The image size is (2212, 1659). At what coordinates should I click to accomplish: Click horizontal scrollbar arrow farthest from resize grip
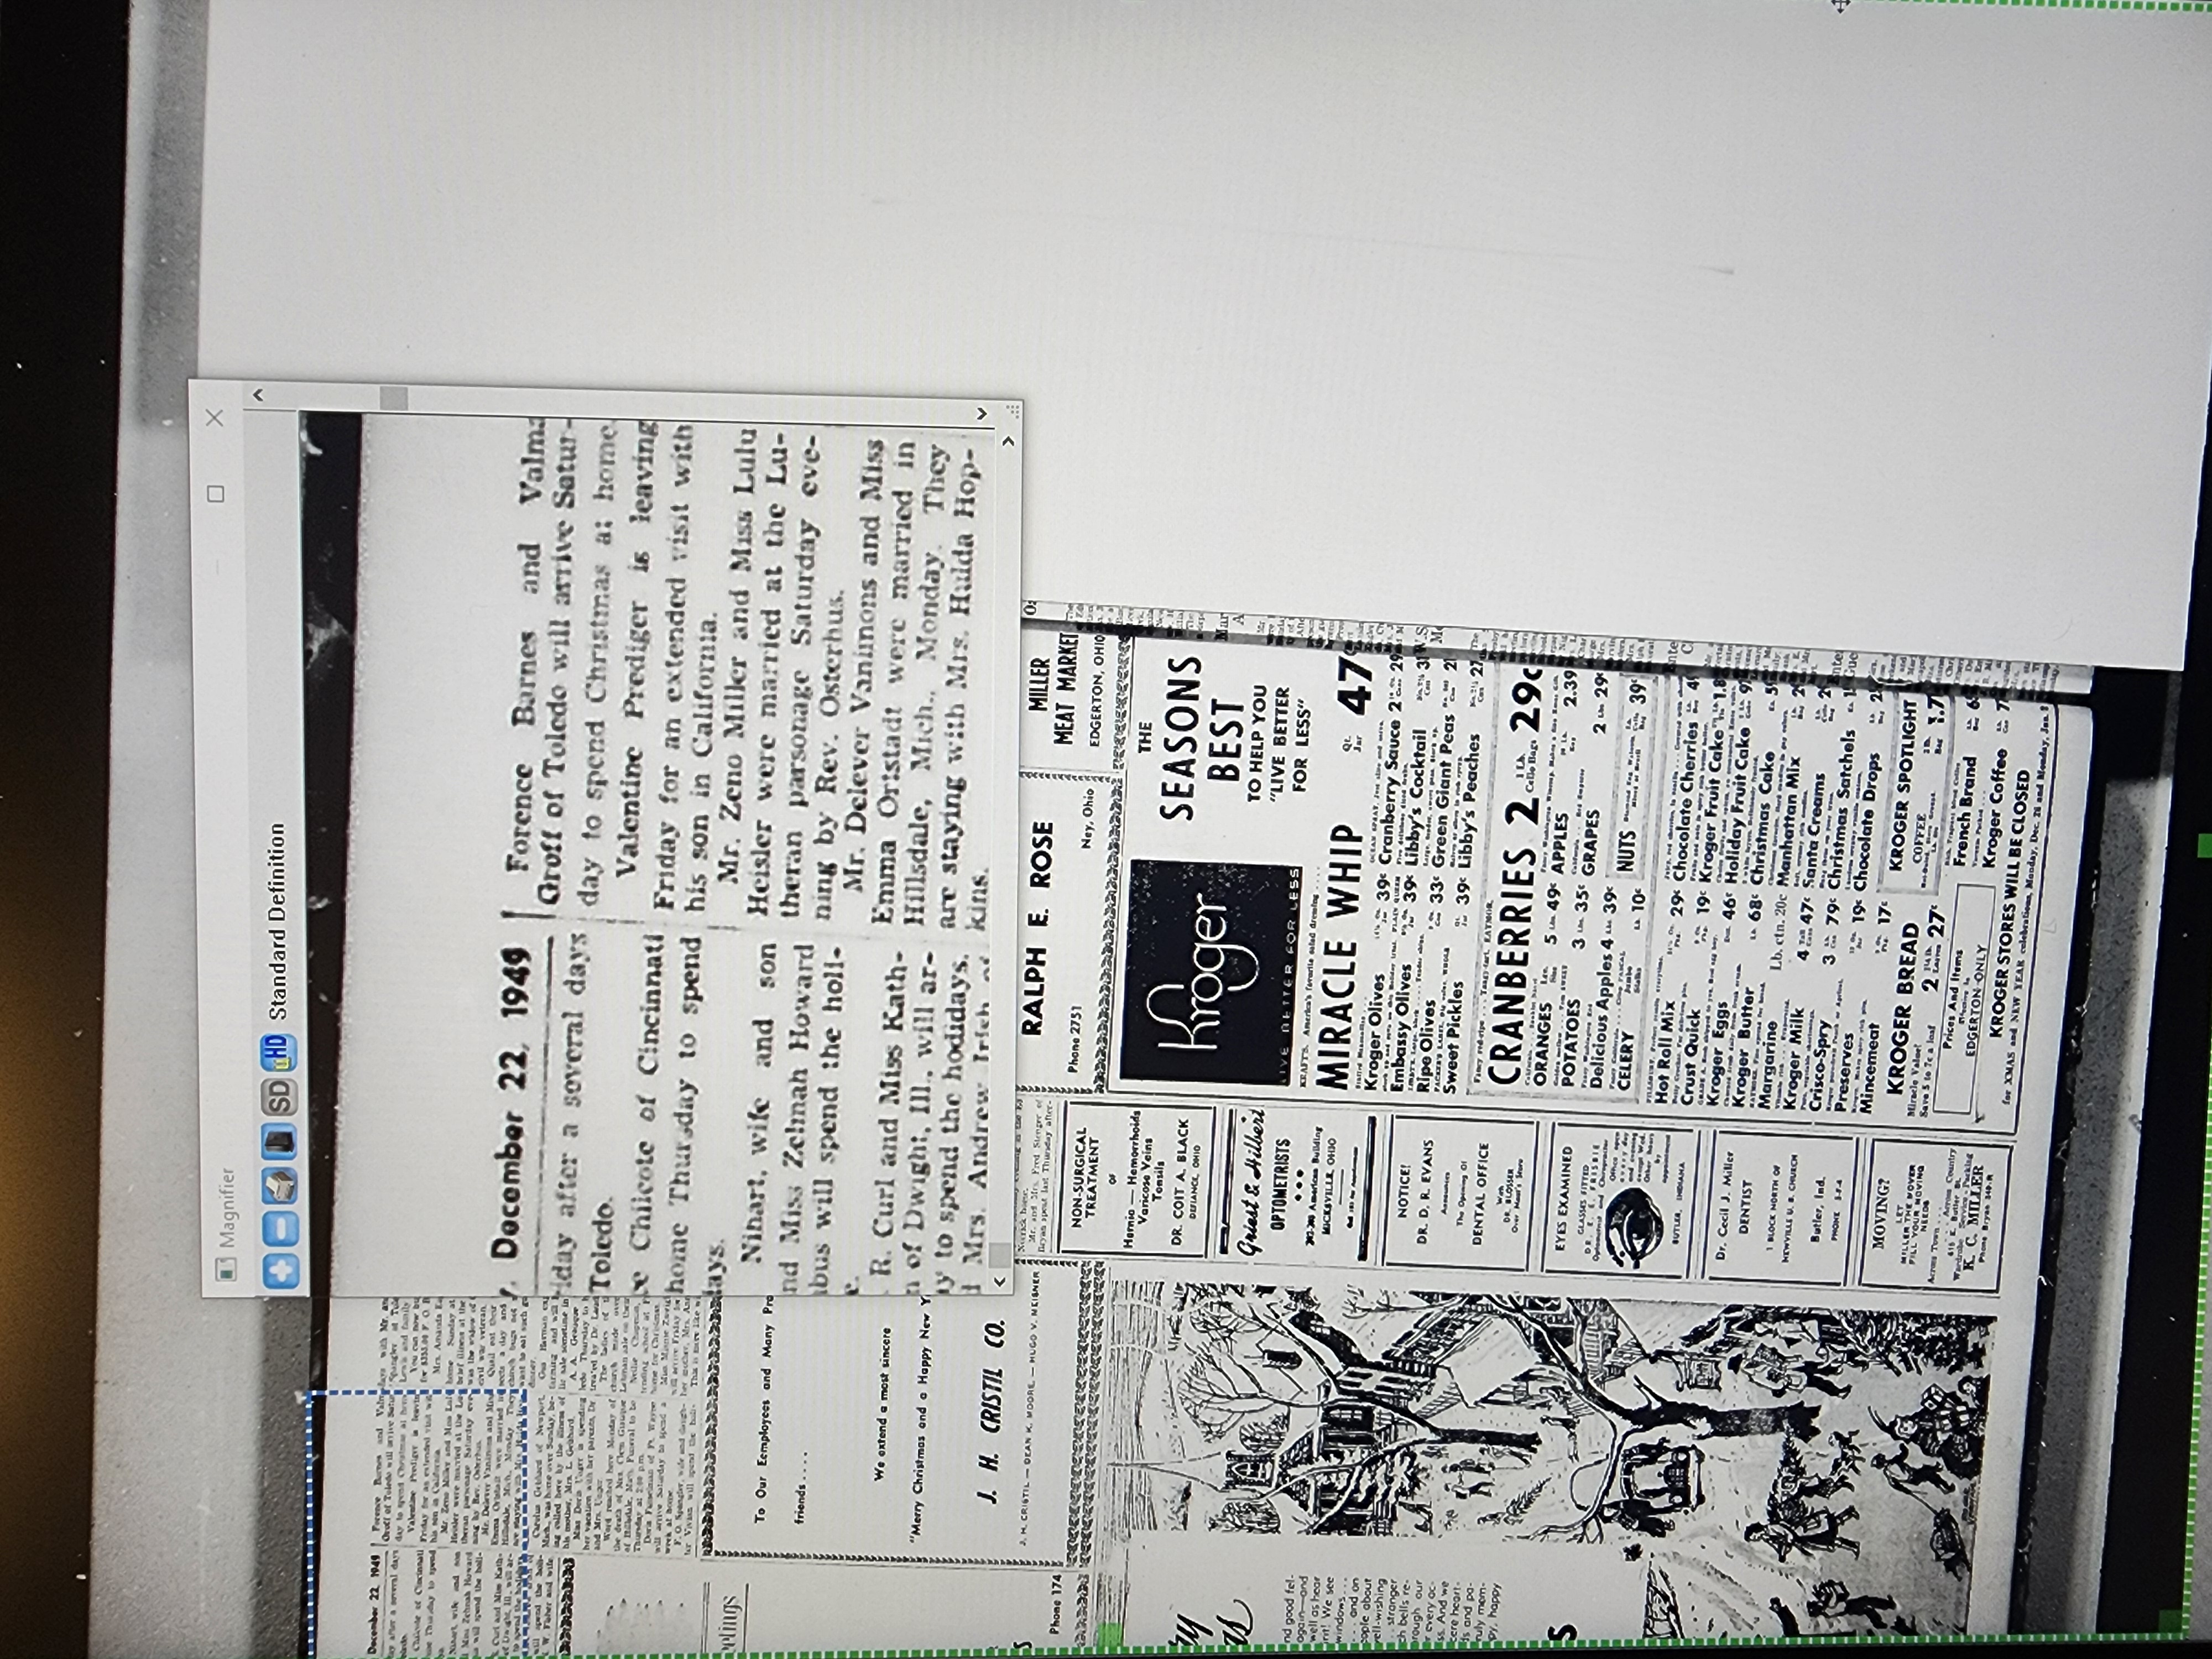tap(999, 1281)
